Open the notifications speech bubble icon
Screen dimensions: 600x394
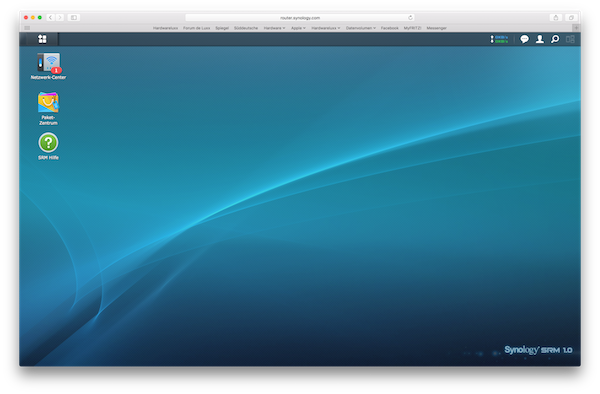coord(524,39)
